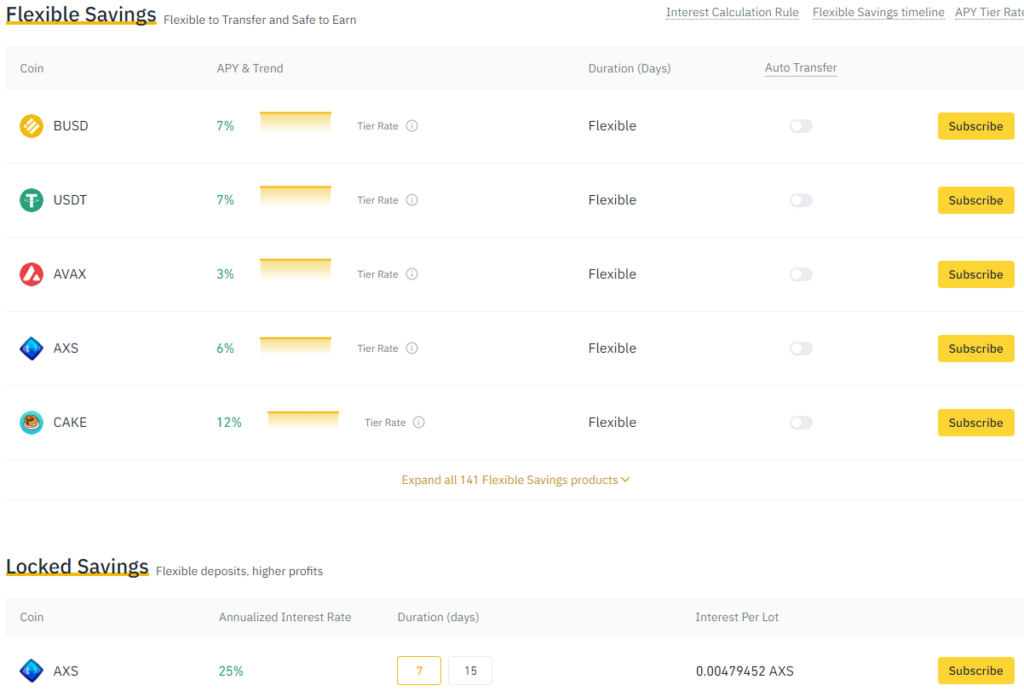The image size is (1024, 697).
Task: Toggle Auto Transfer for USDT
Action: point(801,200)
